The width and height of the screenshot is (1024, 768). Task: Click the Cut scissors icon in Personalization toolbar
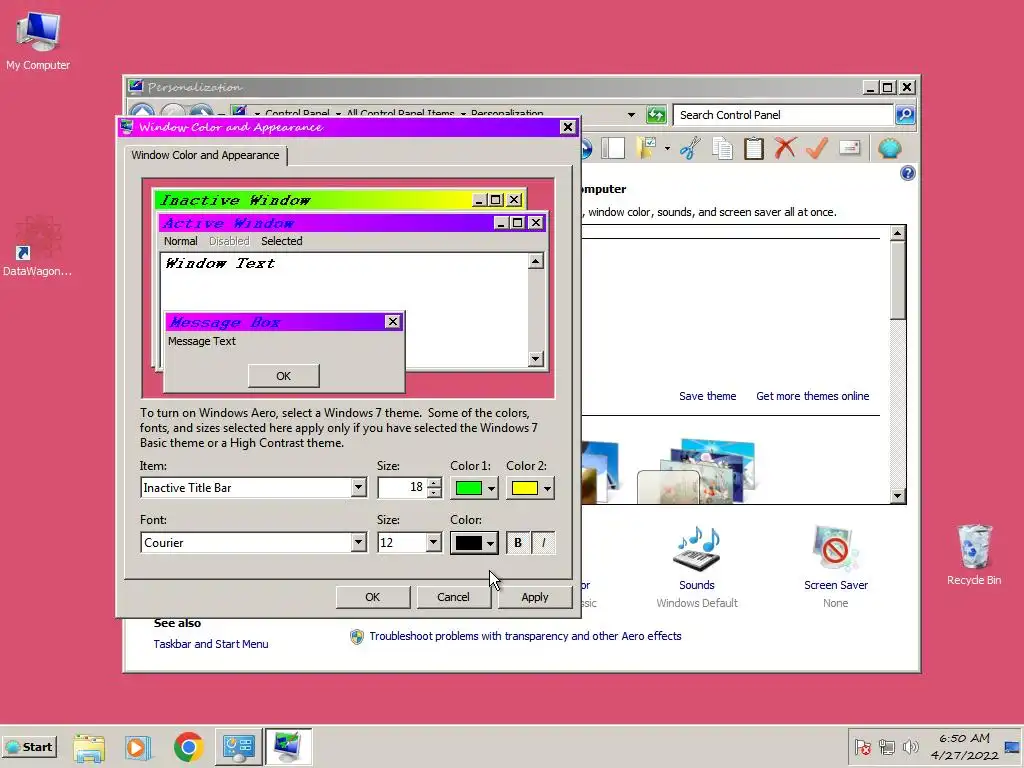tap(690, 148)
